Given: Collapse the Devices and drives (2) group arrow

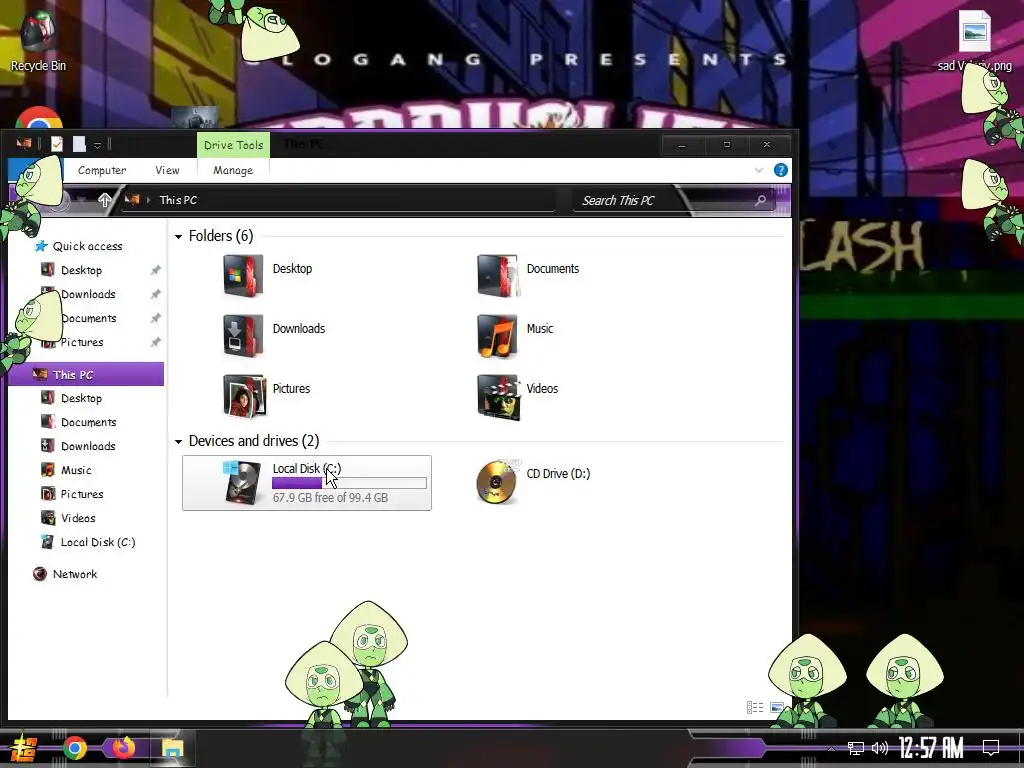Looking at the screenshot, I should 178,441.
